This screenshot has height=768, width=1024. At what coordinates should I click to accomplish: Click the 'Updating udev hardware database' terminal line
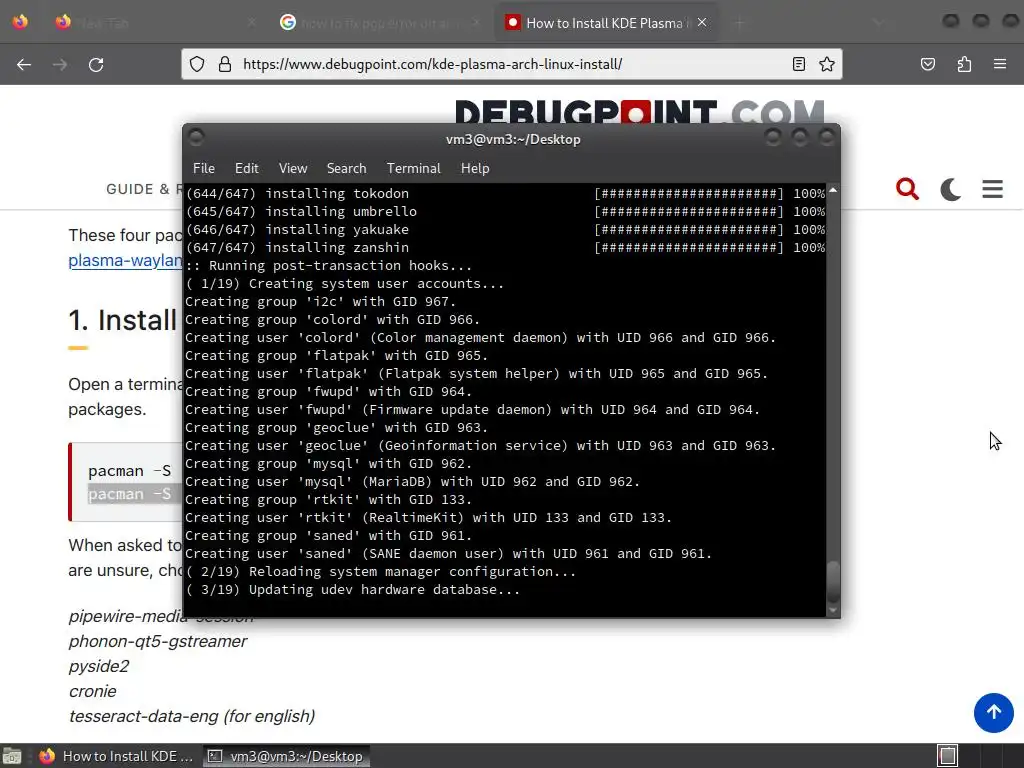point(353,590)
